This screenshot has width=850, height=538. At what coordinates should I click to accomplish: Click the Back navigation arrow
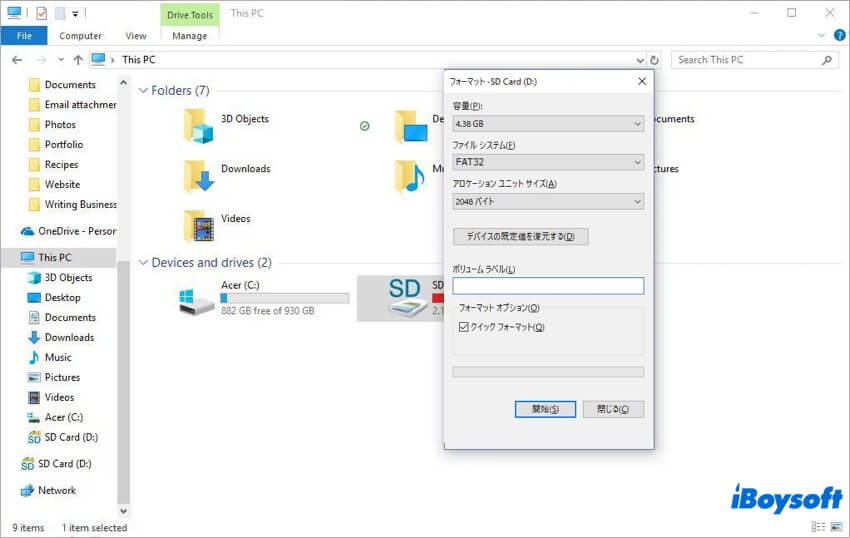click(17, 60)
